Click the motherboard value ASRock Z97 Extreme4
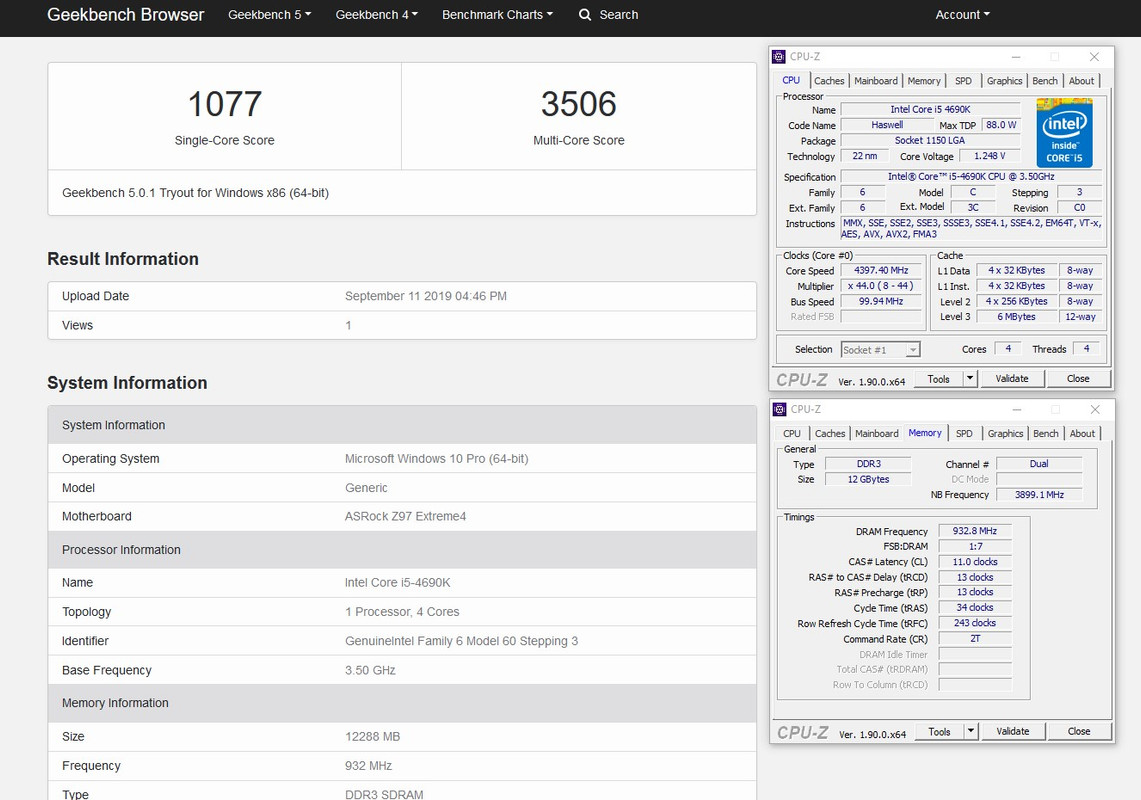The height and width of the screenshot is (800, 1141). click(405, 516)
